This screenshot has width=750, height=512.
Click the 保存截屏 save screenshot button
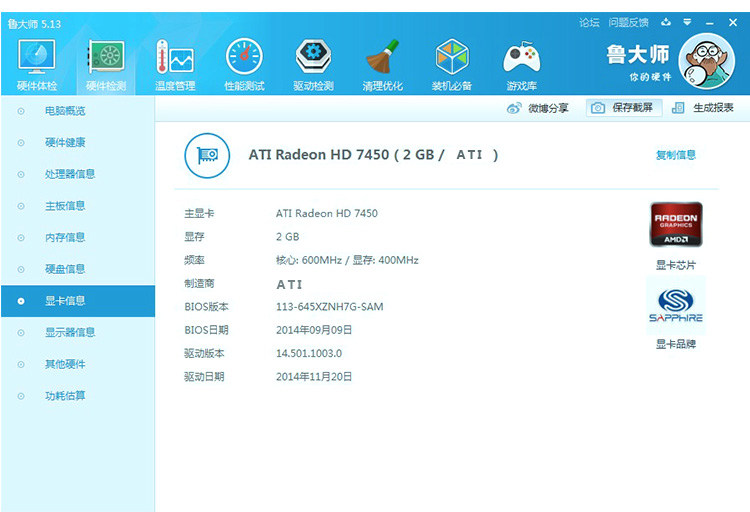click(x=624, y=108)
